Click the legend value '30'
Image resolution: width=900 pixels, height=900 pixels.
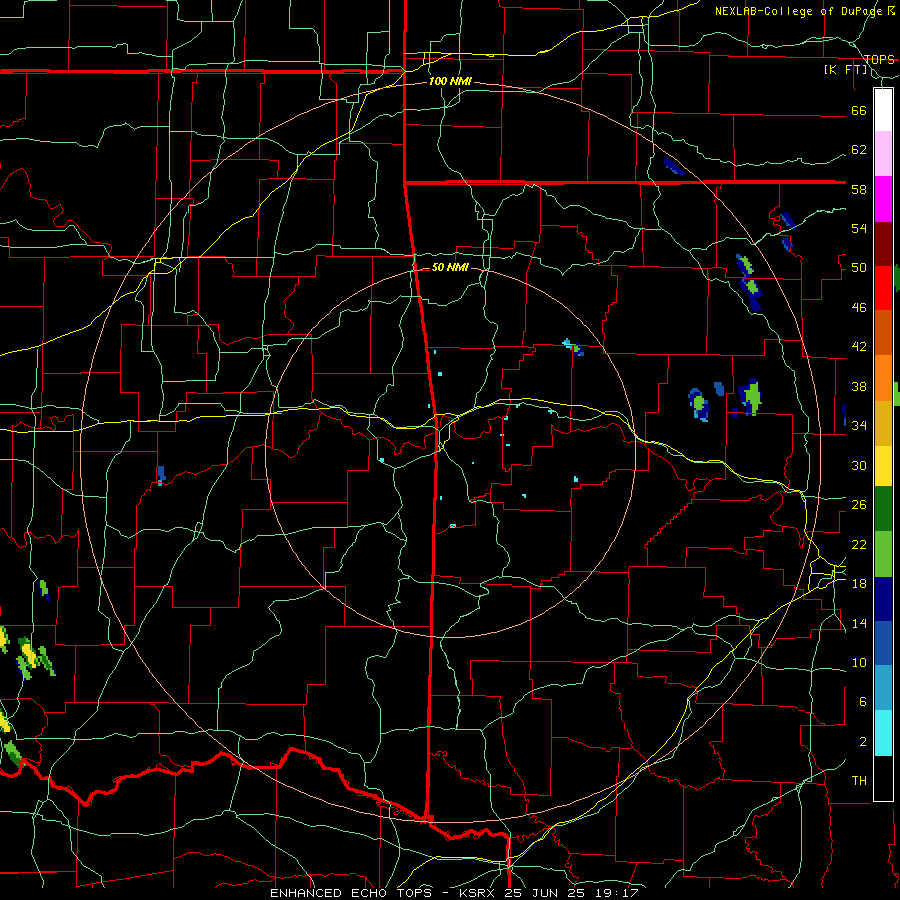[859, 465]
